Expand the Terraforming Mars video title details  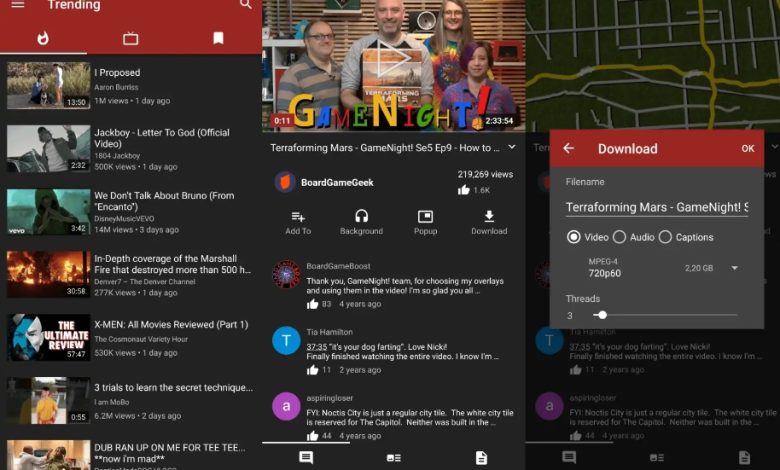512,147
